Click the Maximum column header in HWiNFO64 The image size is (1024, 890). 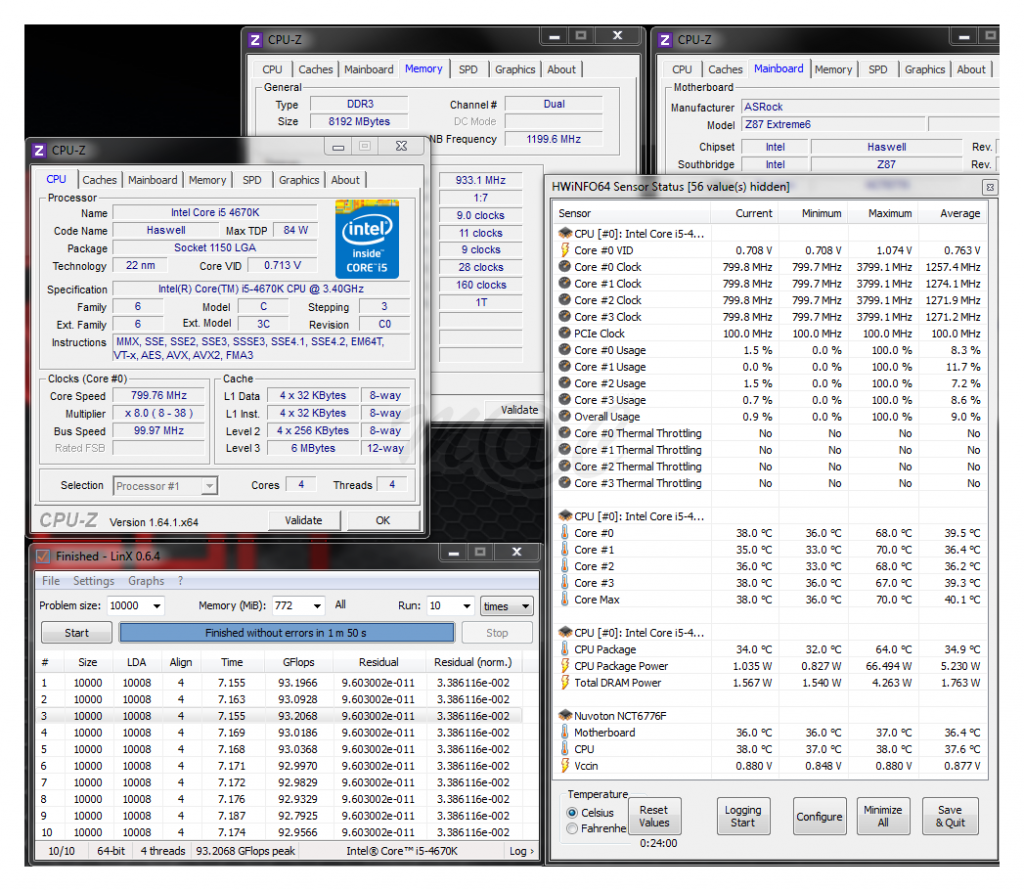click(x=889, y=213)
